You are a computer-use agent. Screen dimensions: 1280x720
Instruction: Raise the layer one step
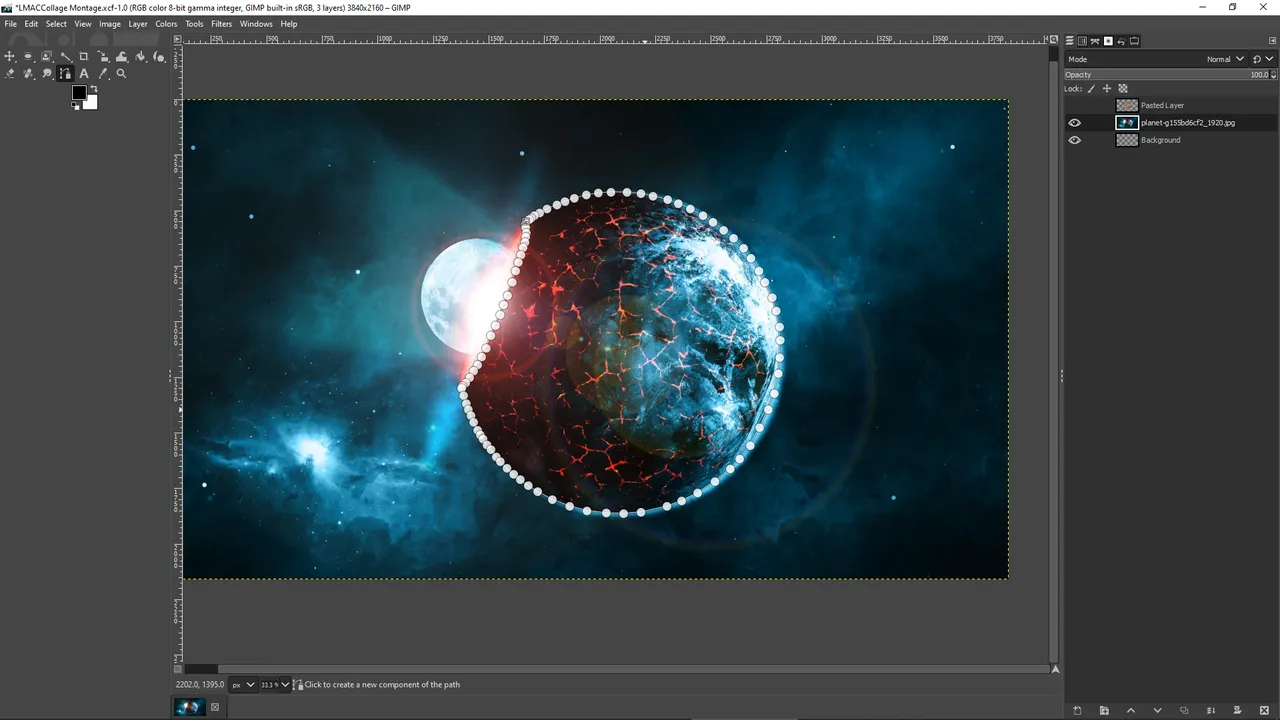tap(1131, 710)
